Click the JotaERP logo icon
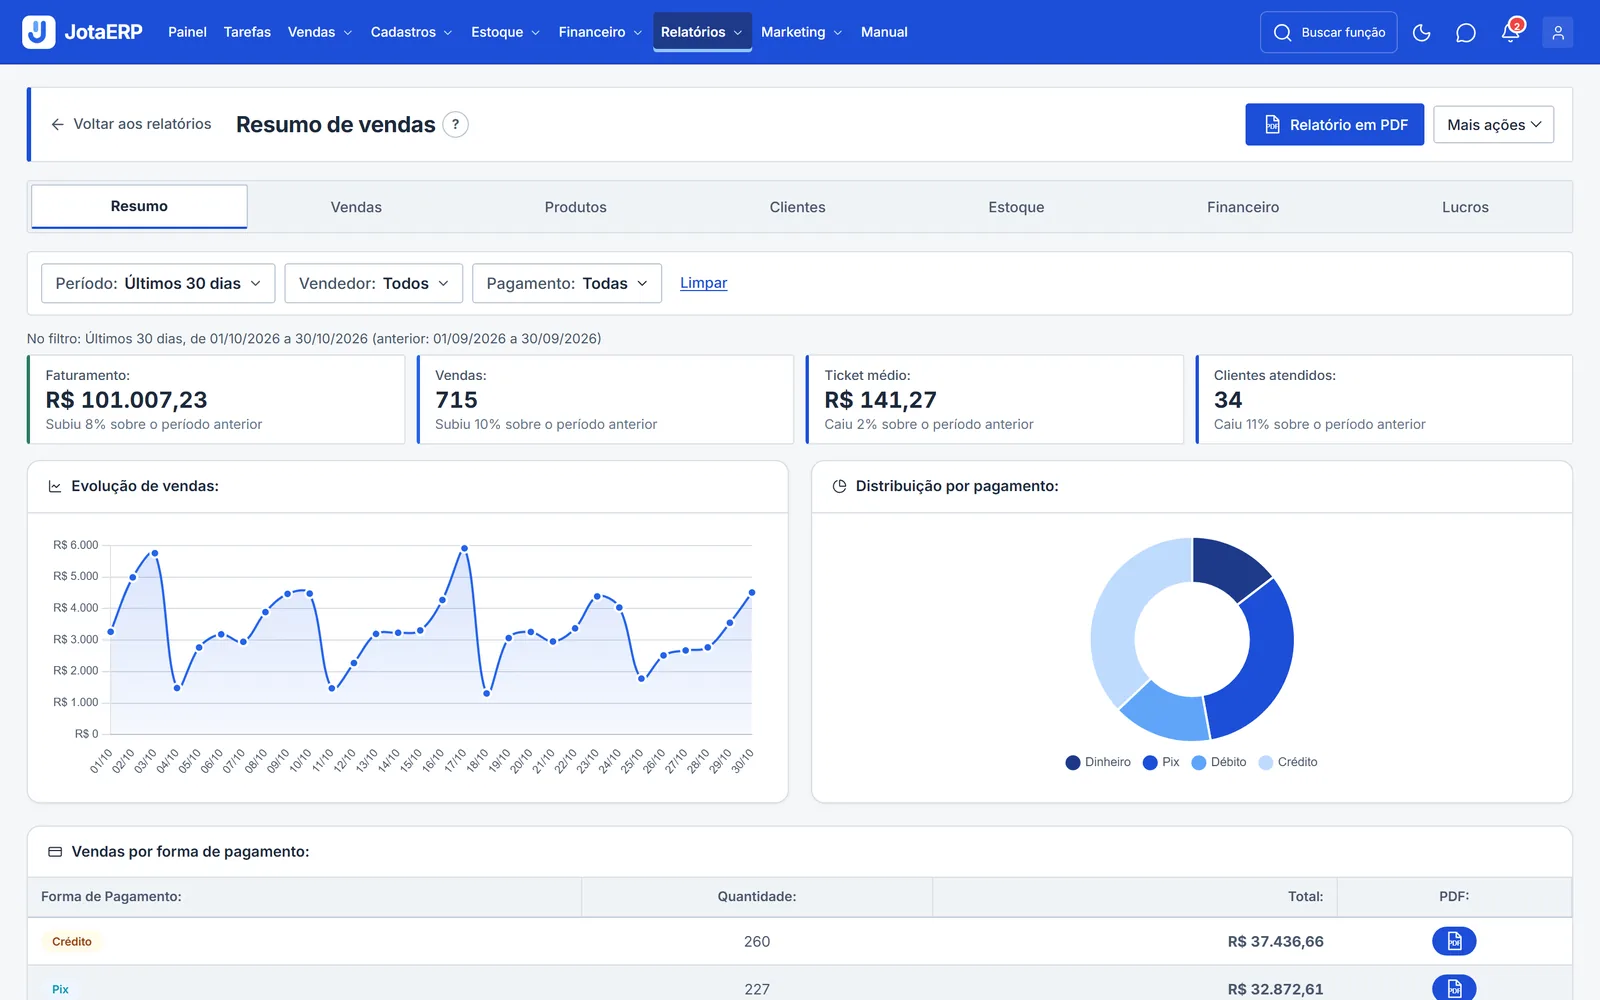Image resolution: width=1600 pixels, height=1000 pixels. pos(38,32)
